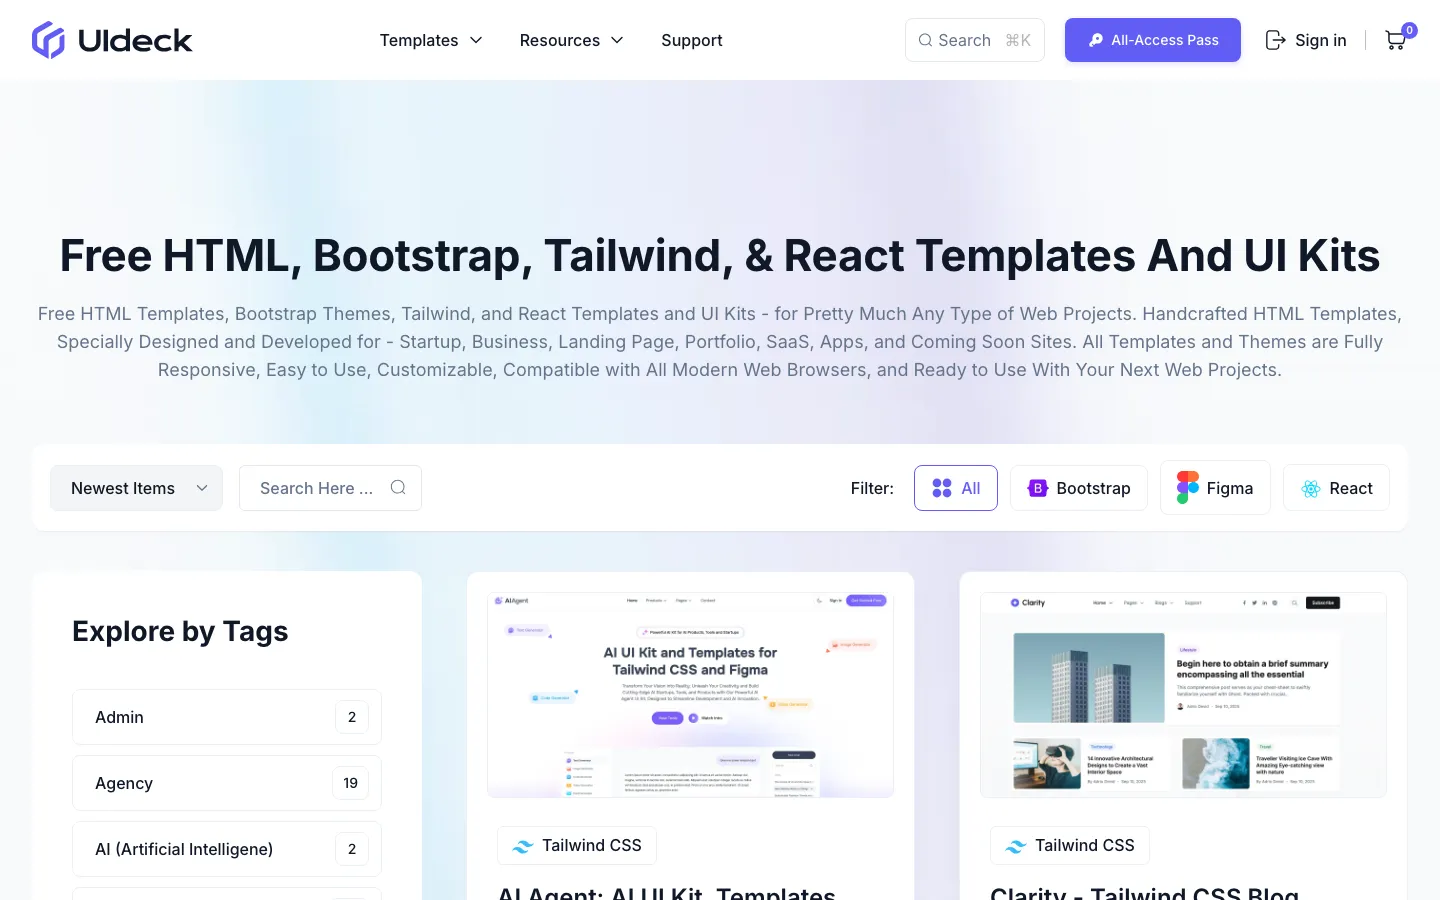Filter templates by Bootstrap
This screenshot has height=900, width=1440.
coord(1079,488)
